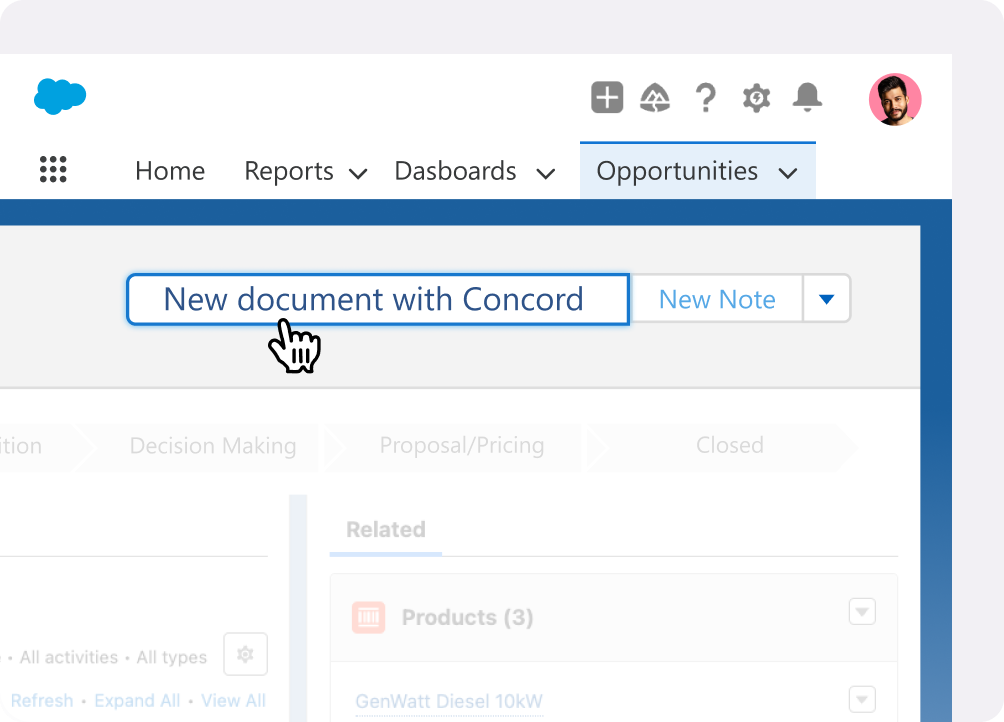
Task: Open the activity timeline settings gear
Action: [x=245, y=654]
